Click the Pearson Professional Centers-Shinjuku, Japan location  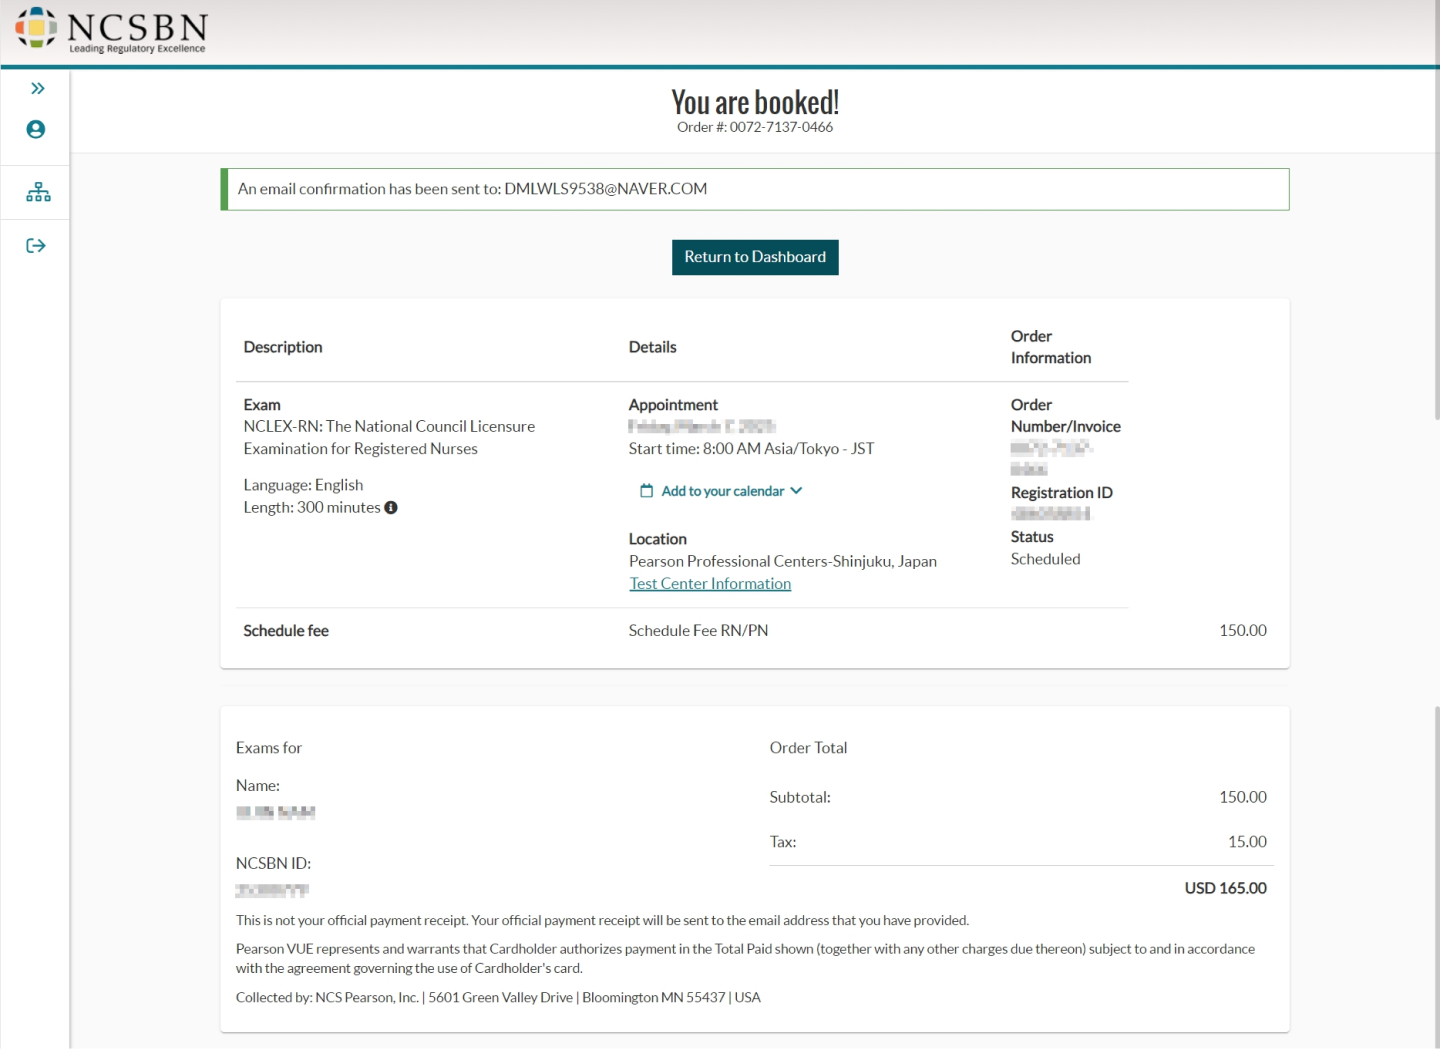(x=783, y=562)
